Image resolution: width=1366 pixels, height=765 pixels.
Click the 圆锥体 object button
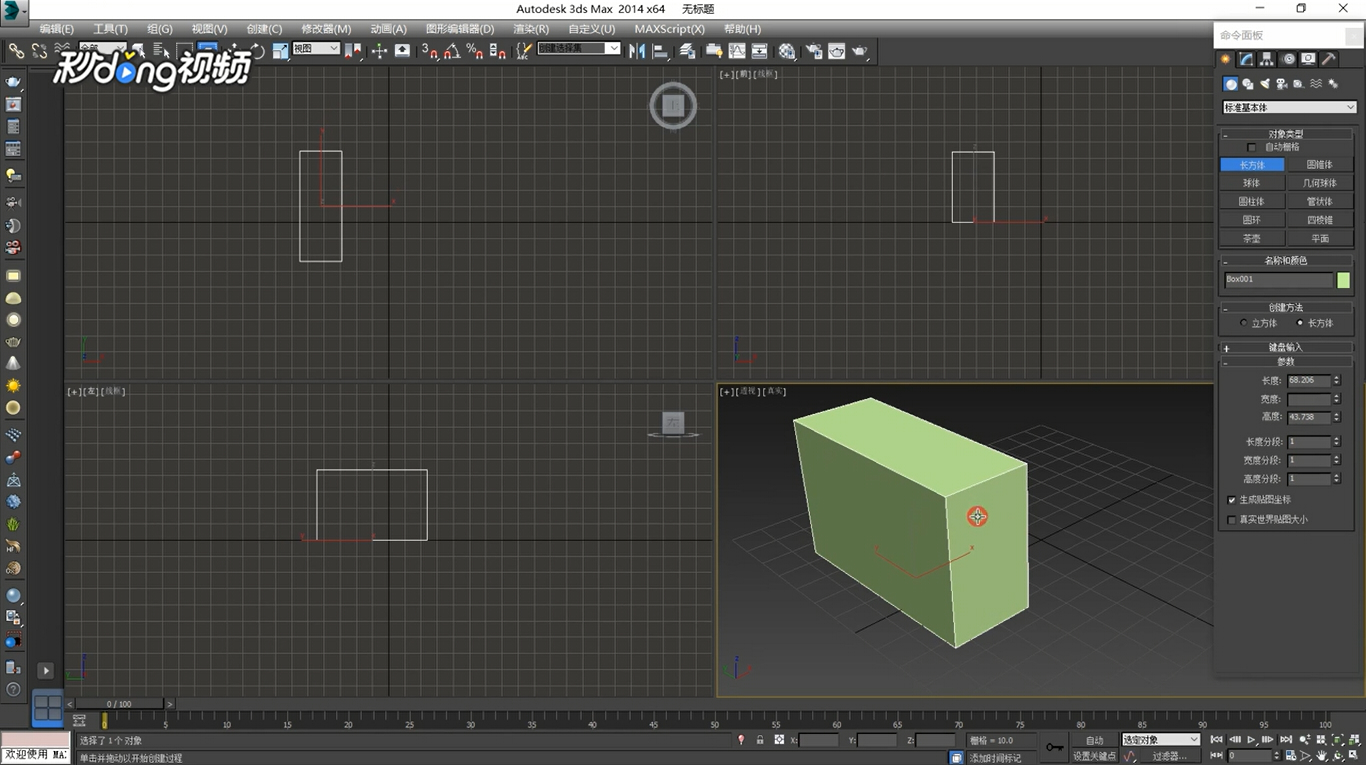click(x=1320, y=165)
